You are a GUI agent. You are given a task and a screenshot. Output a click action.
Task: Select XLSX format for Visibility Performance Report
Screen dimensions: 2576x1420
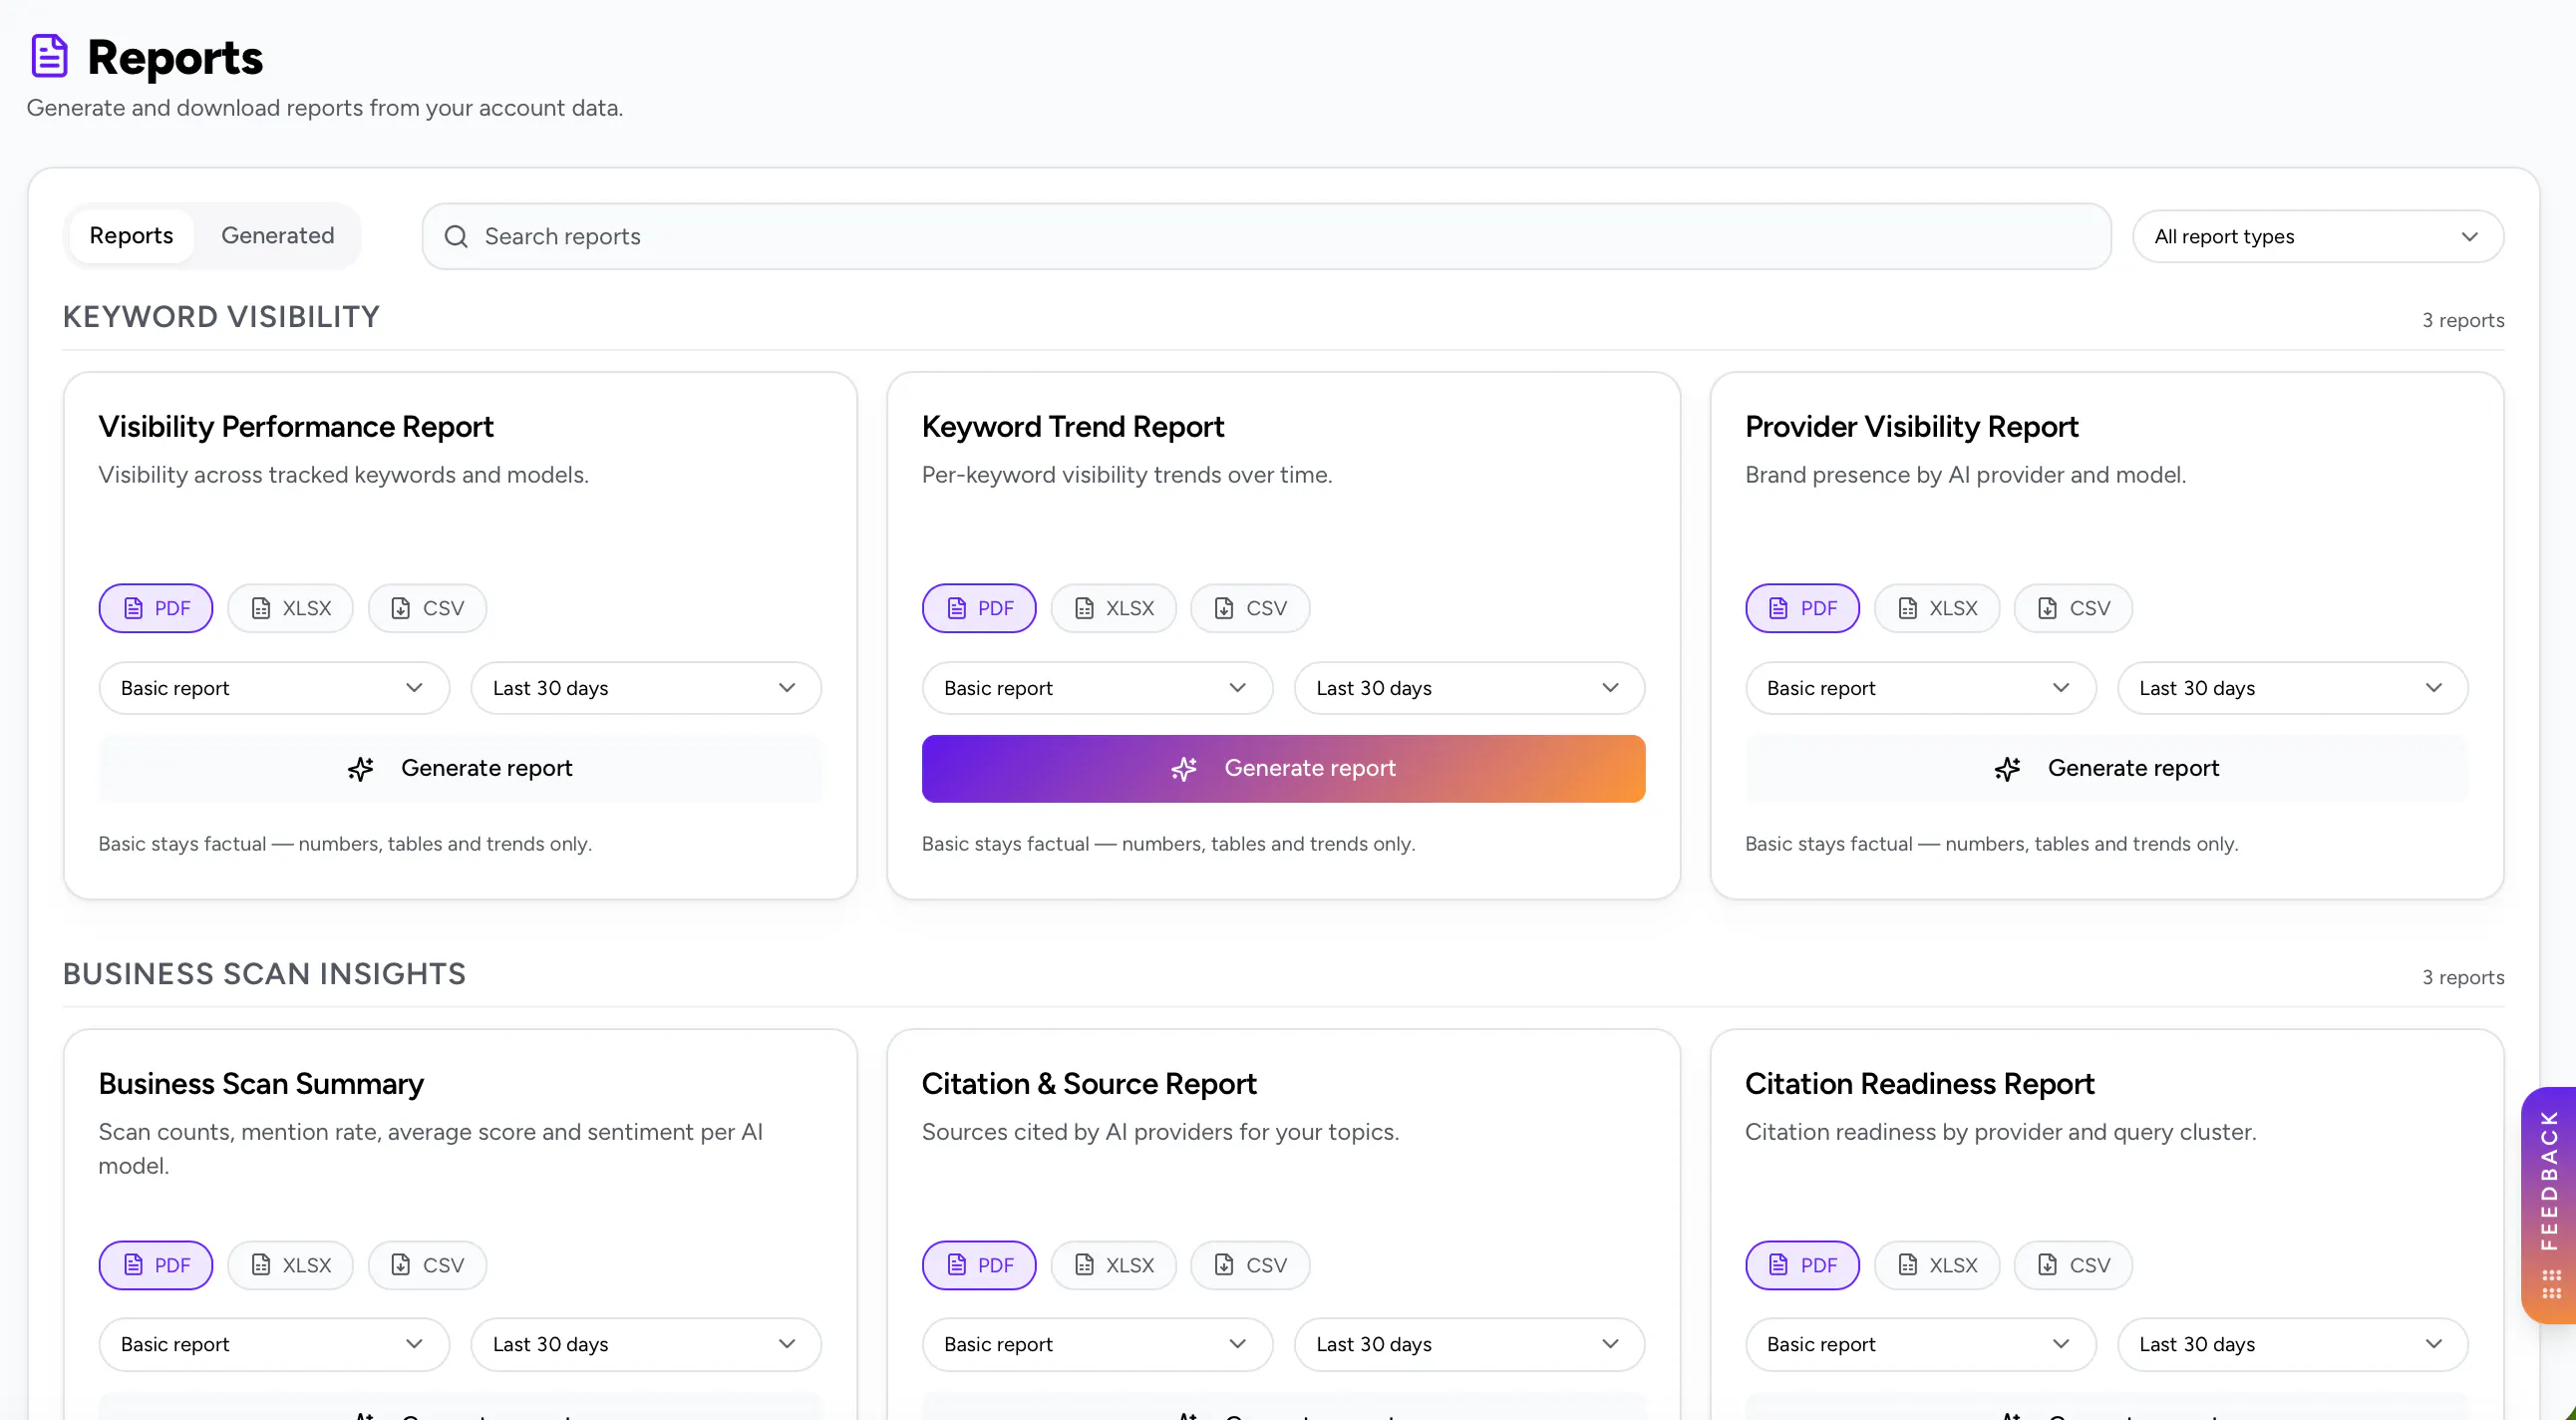290,608
